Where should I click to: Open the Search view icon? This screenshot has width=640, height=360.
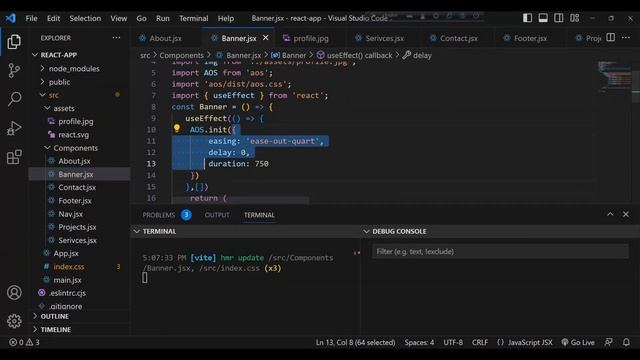point(14,99)
